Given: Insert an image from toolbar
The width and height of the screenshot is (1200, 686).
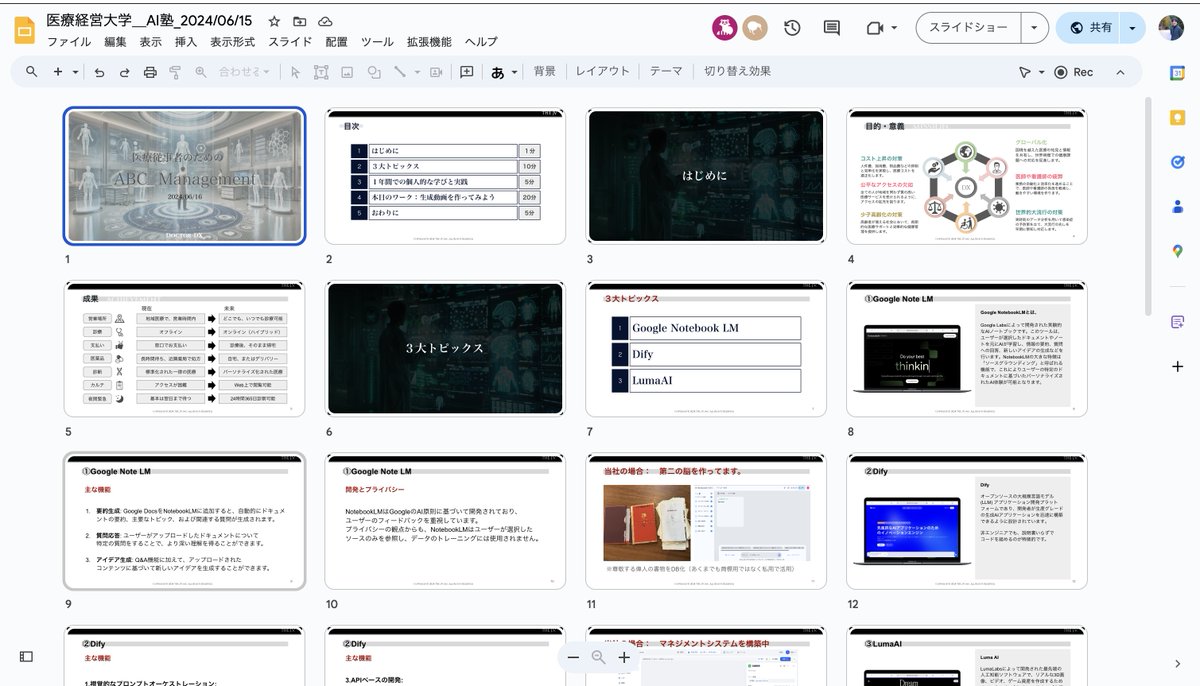Looking at the screenshot, I should 347,72.
